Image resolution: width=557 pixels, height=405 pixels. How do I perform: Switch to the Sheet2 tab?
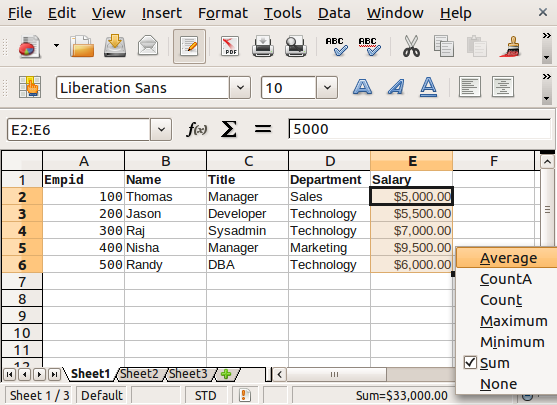tap(139, 374)
